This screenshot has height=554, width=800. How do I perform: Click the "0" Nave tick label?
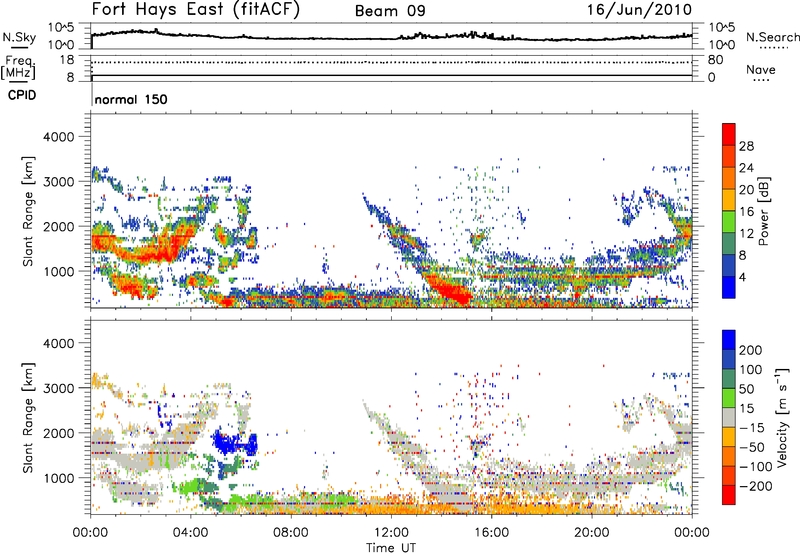click(711, 78)
